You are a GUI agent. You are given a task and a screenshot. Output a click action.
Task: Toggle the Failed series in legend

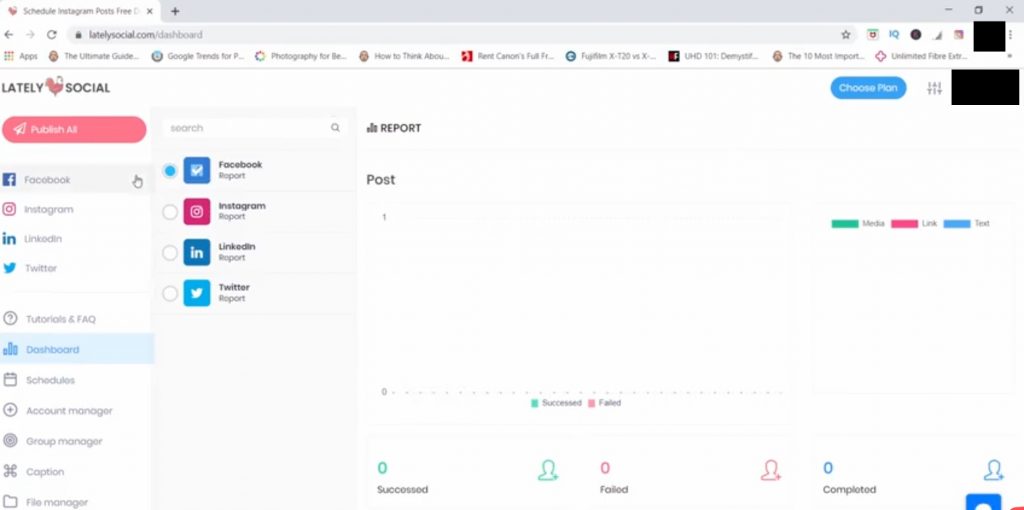click(x=604, y=403)
